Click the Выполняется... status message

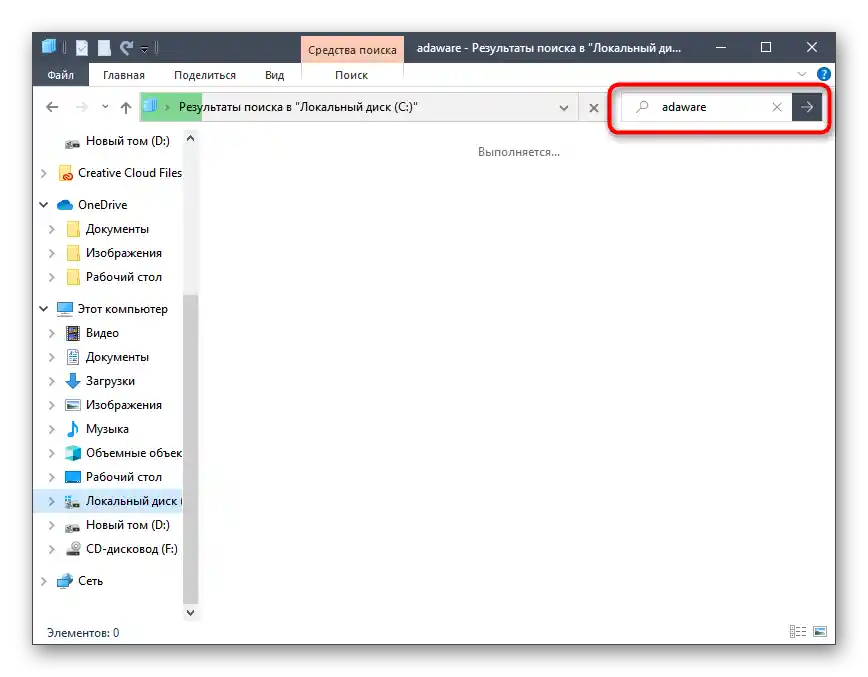tap(519, 152)
